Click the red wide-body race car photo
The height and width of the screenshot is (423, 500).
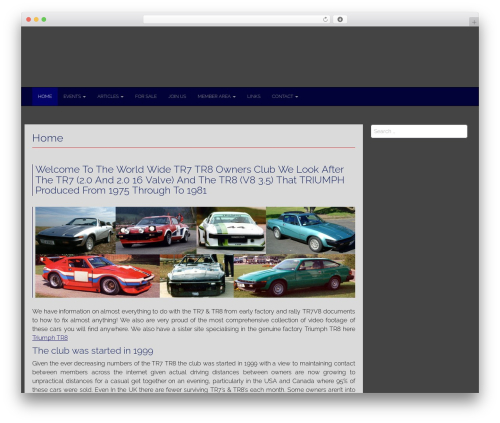point(98,276)
